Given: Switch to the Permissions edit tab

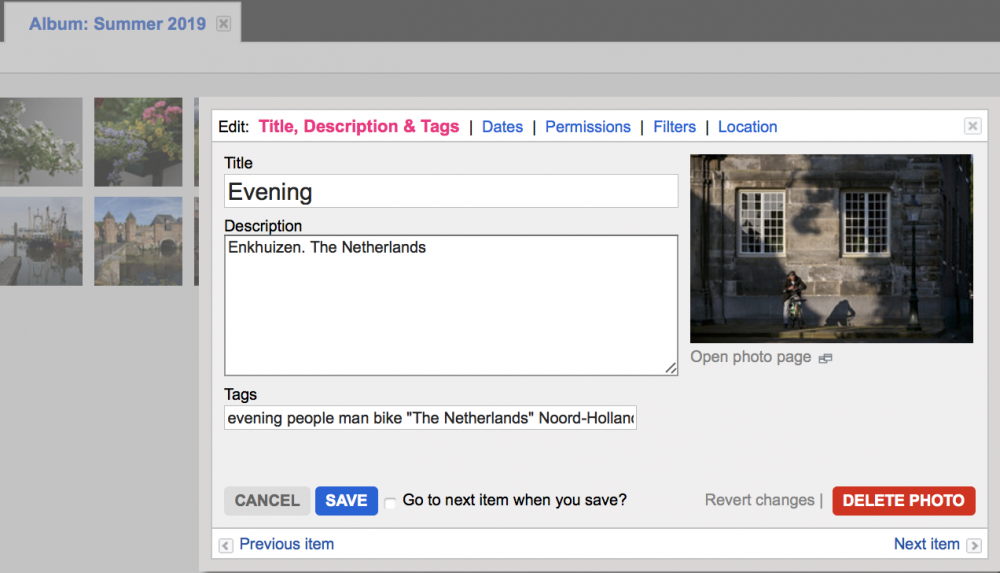Looking at the screenshot, I should tap(587, 127).
